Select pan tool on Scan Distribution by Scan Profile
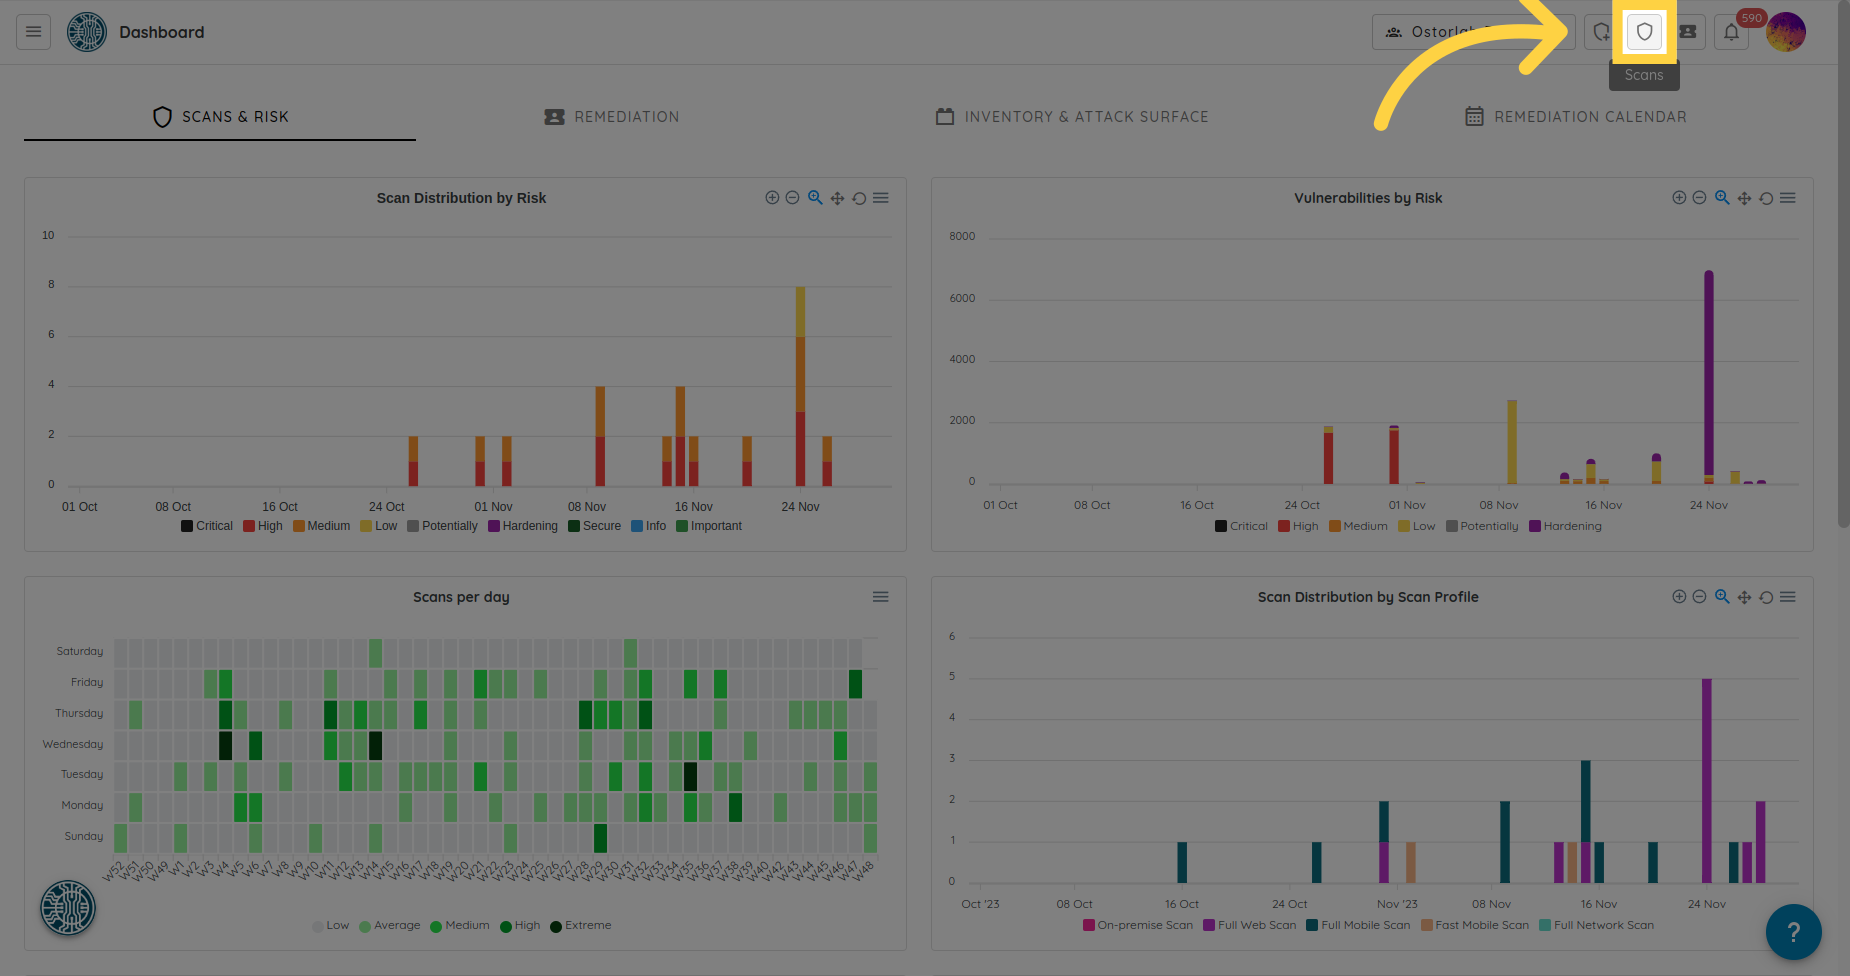The height and width of the screenshot is (976, 1850). pos(1744,597)
